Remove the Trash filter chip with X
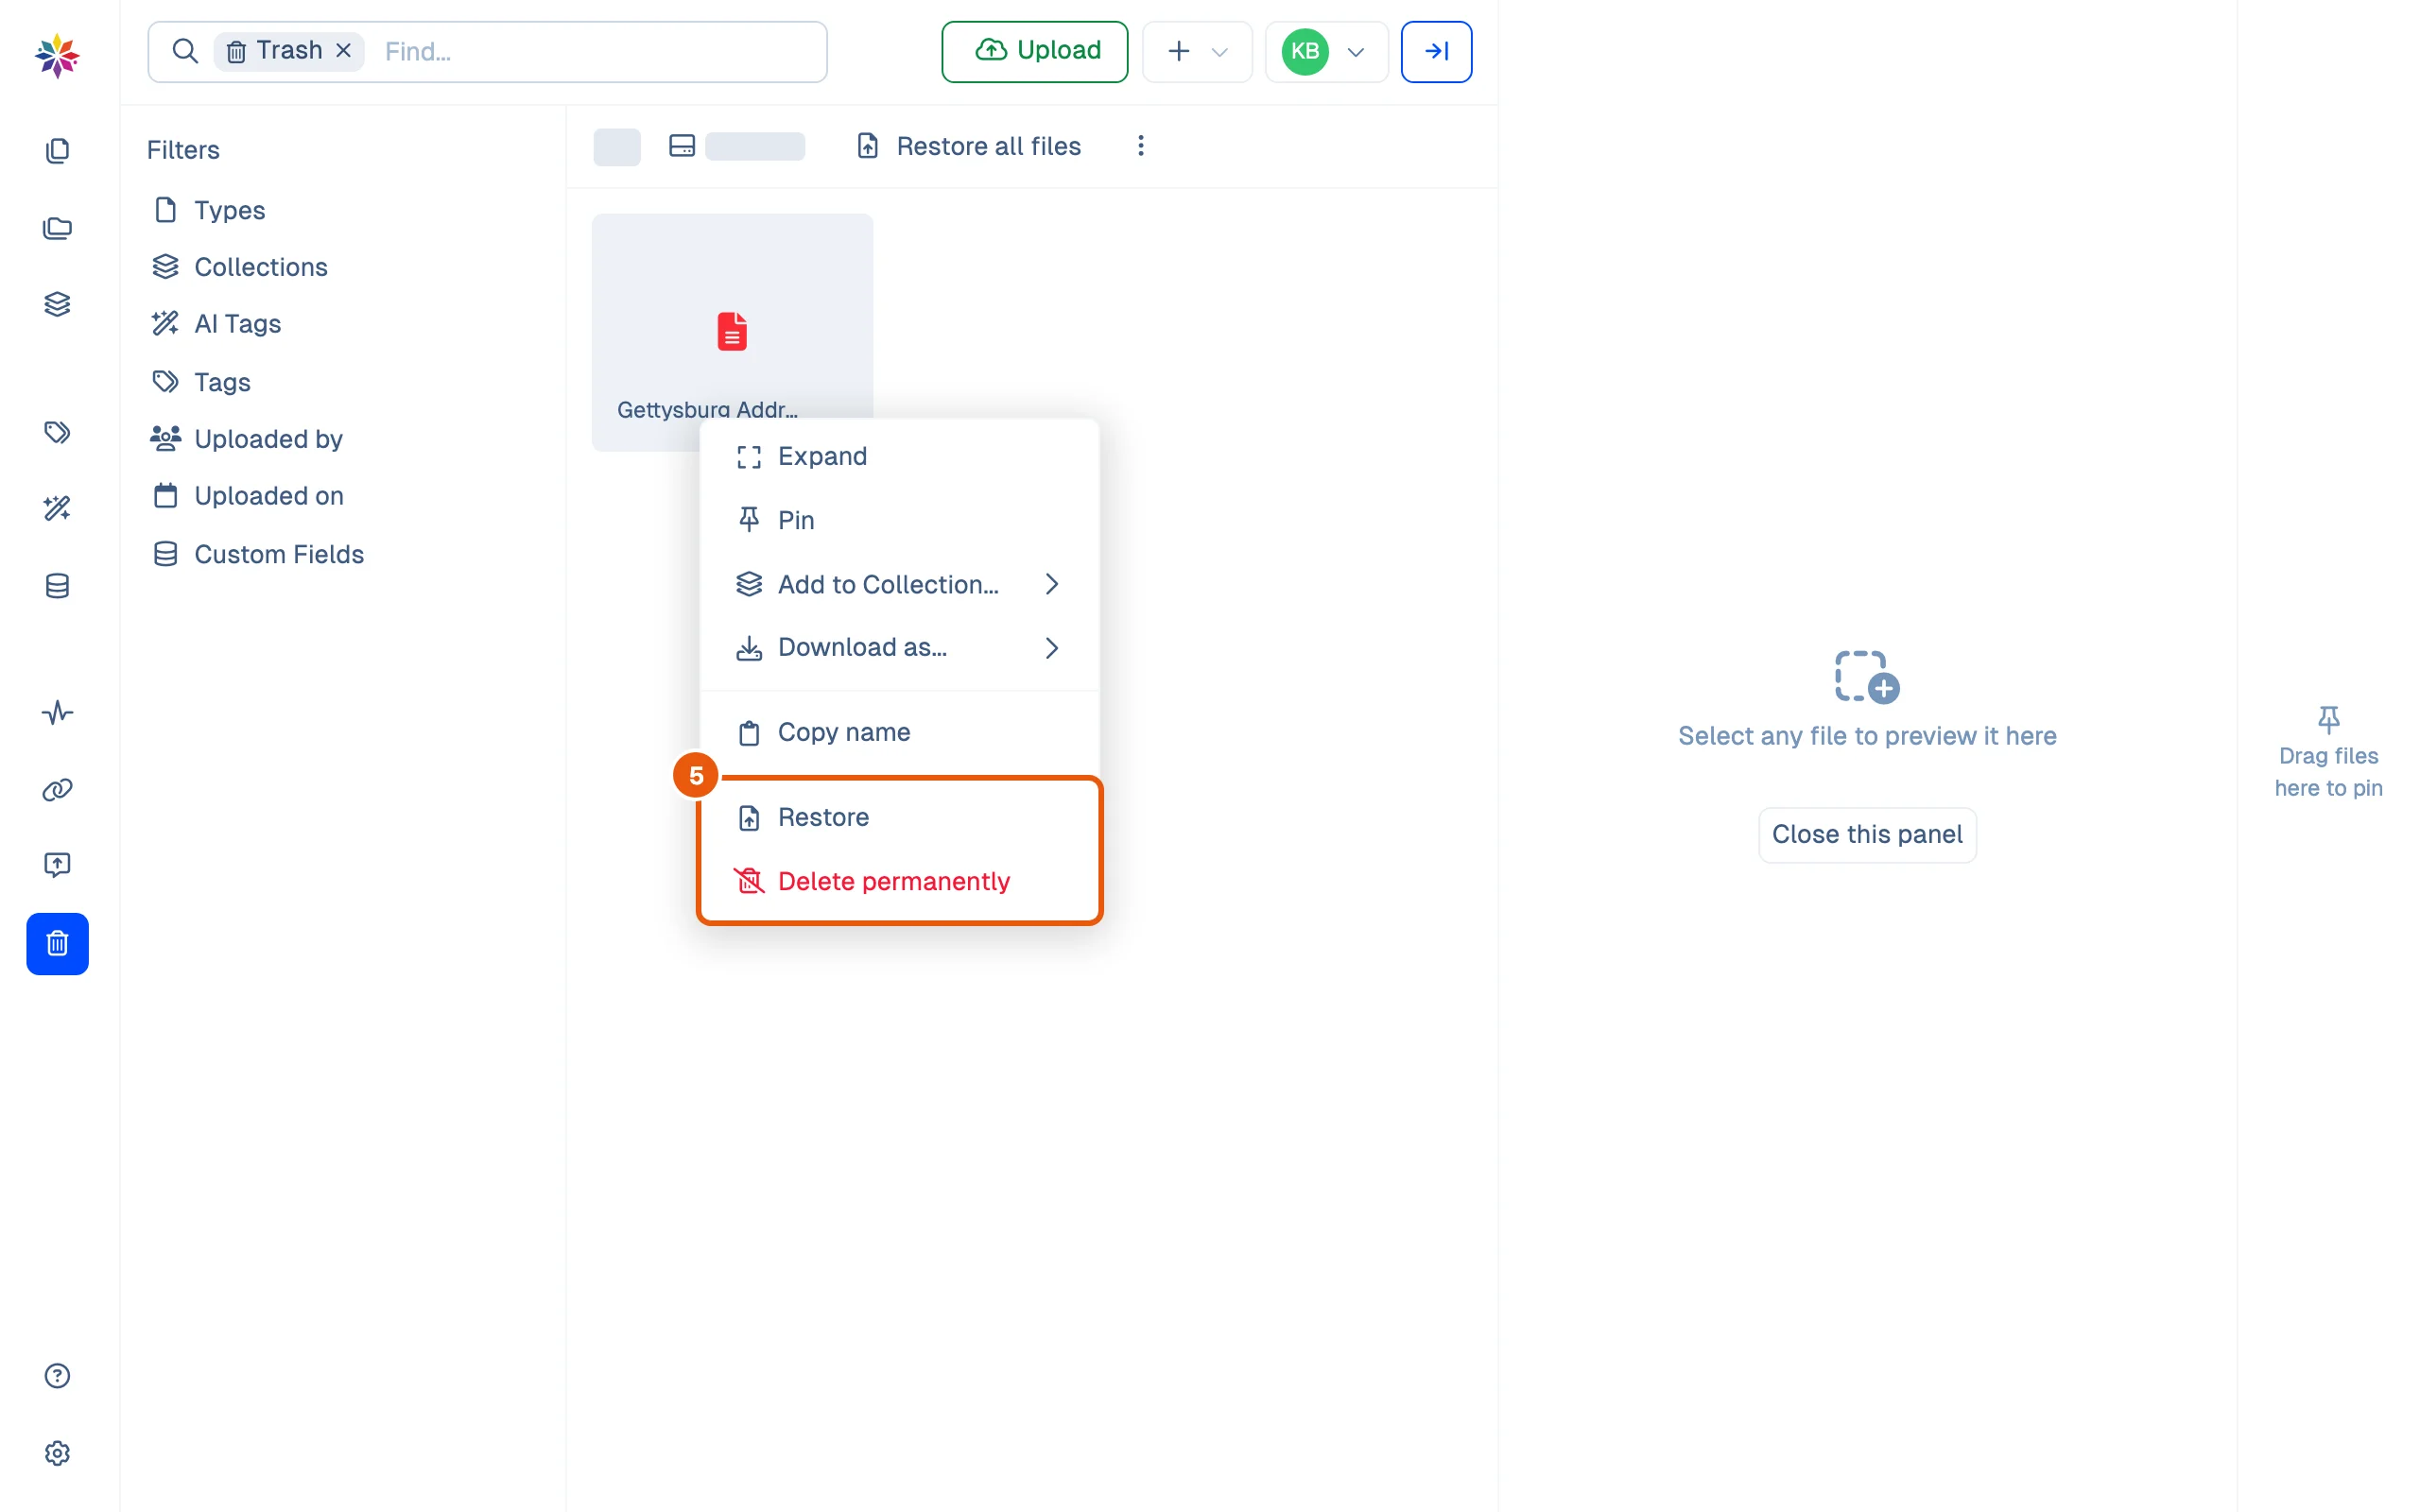 tap(343, 51)
